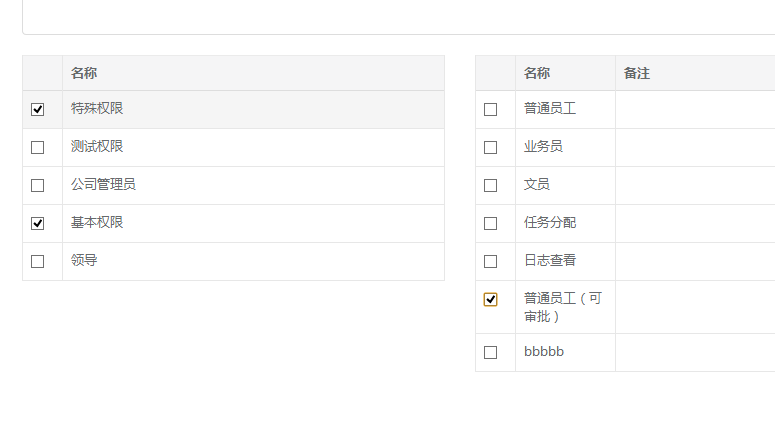
Task: Click the 日志查看 row label
Action: pos(550,260)
